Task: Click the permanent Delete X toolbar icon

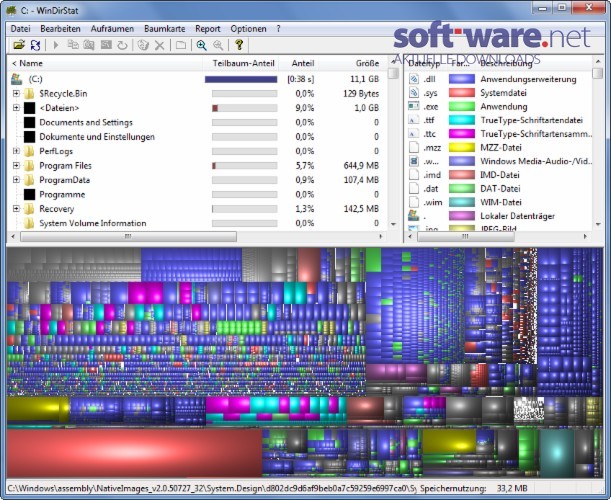Action: click(159, 45)
